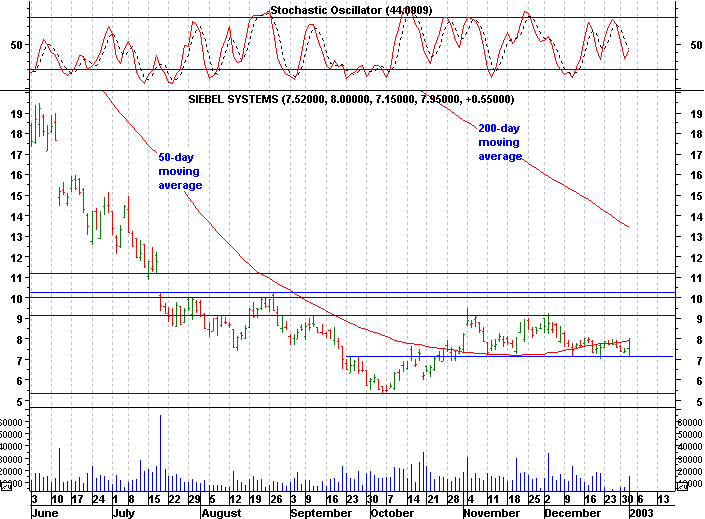Select date label 24 under June
Screen dimensions: 705x519
point(98,499)
